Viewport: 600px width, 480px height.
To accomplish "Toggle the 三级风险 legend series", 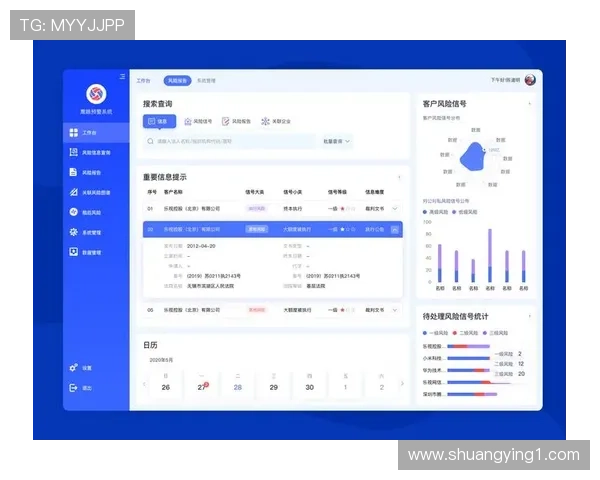I will click(x=496, y=333).
